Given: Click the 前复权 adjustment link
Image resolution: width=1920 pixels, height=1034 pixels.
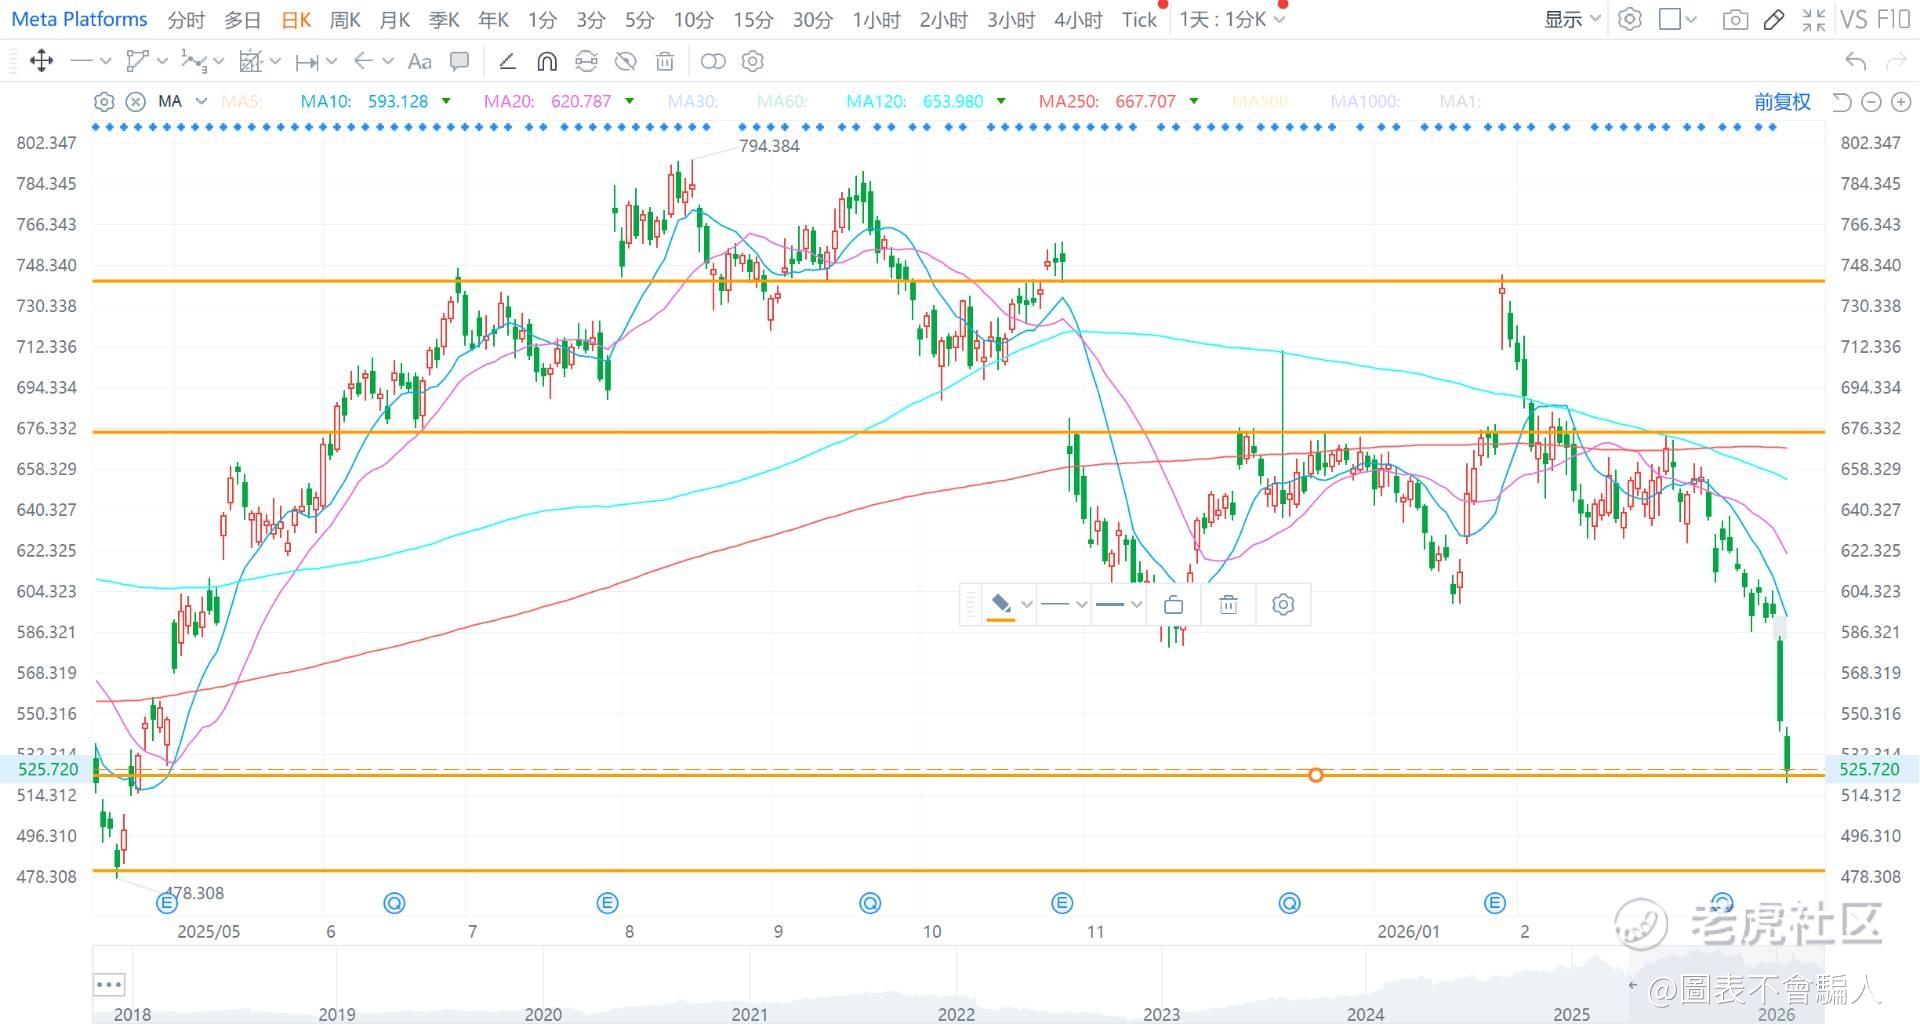Looking at the screenshot, I should pos(1782,101).
